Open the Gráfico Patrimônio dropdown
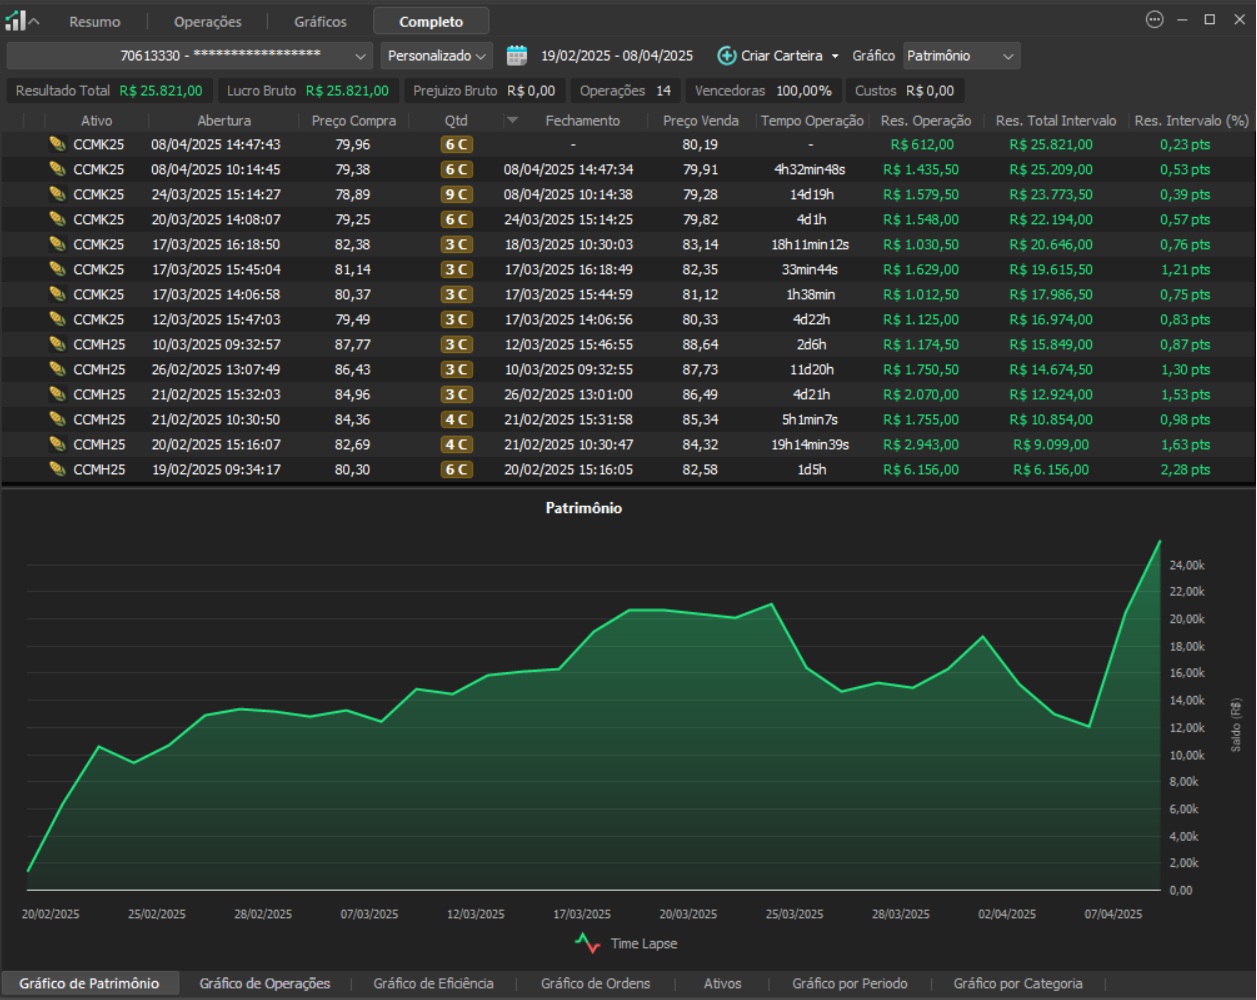Viewport: 1257px width, 1000px height. click(960, 56)
